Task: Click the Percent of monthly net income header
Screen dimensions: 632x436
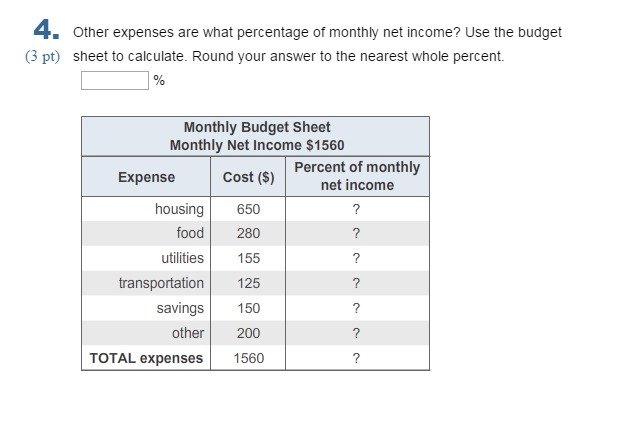Action: [x=357, y=176]
